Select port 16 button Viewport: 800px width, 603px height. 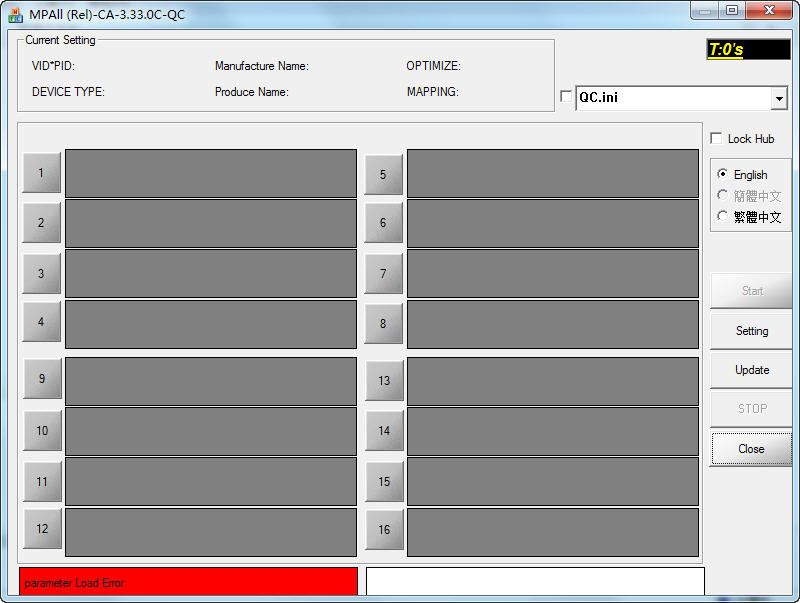tap(384, 530)
